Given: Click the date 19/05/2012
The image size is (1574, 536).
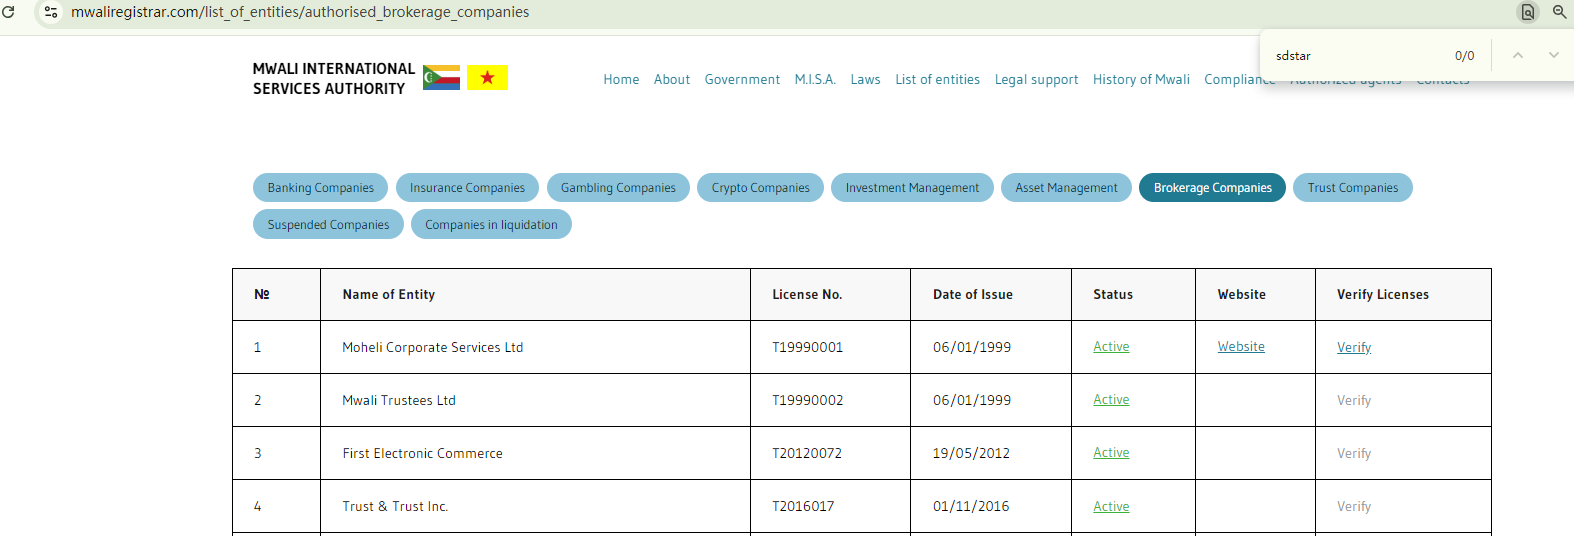Looking at the screenshot, I should click(x=971, y=454).
